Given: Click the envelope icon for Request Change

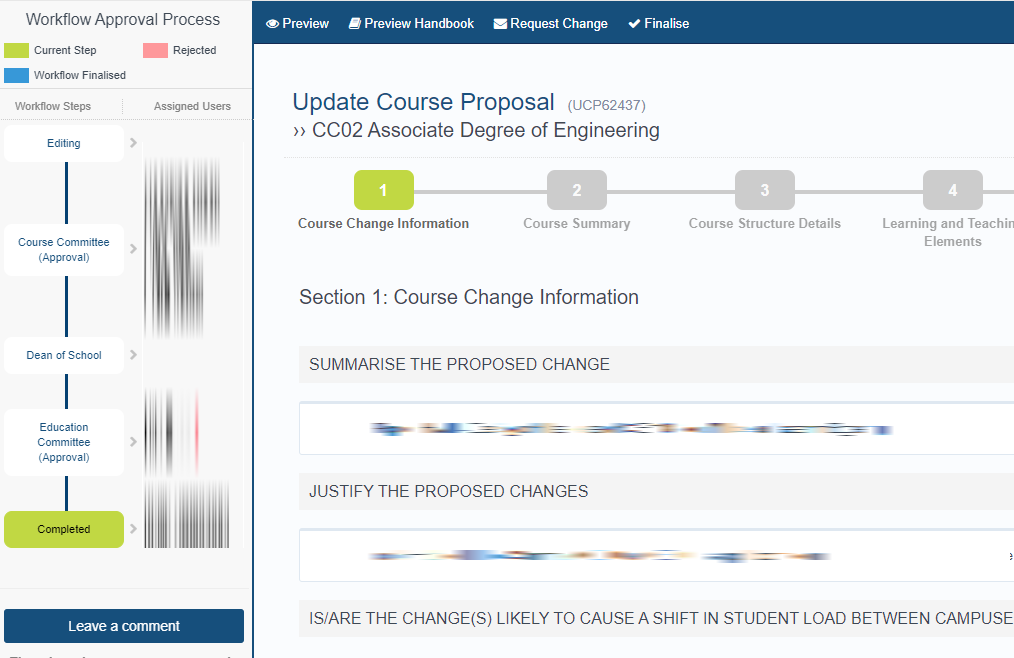Looking at the screenshot, I should point(500,24).
